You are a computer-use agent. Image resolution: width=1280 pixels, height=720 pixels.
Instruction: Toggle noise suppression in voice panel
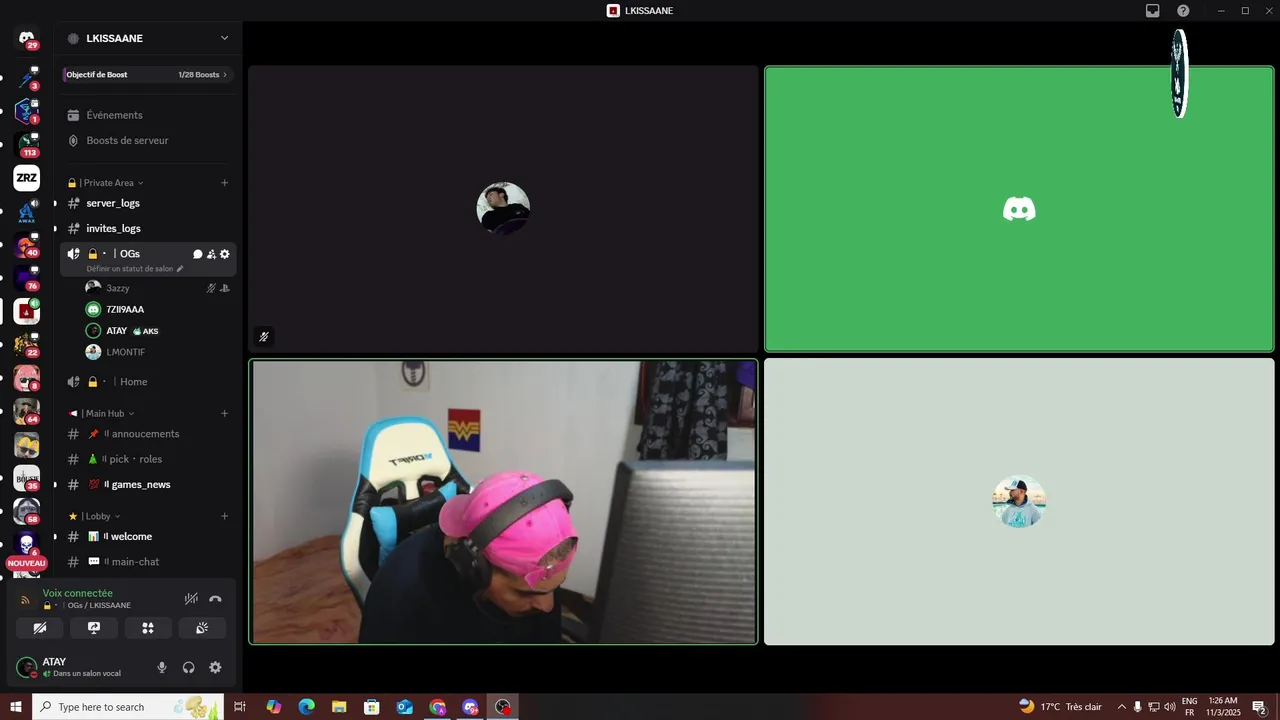(191, 599)
